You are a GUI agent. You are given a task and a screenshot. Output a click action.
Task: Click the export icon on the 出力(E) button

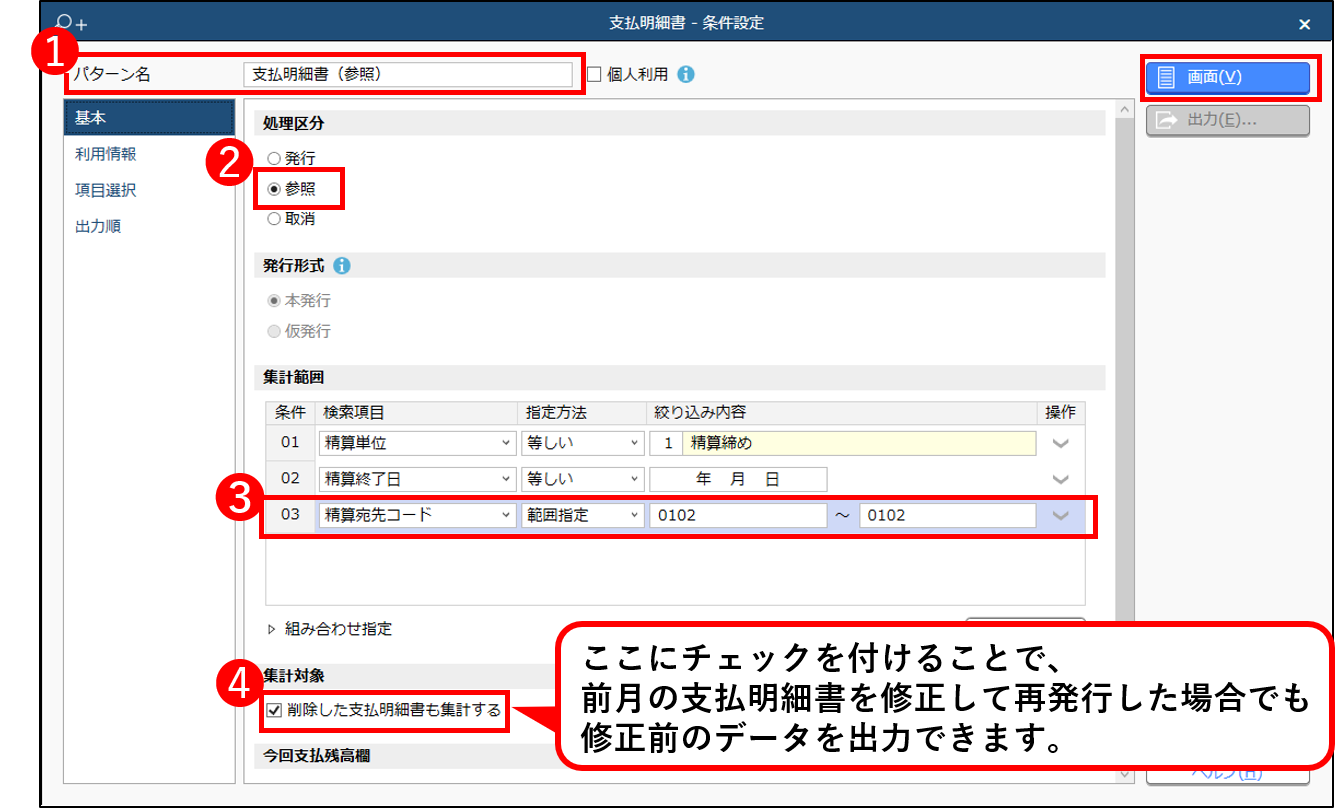point(1166,120)
